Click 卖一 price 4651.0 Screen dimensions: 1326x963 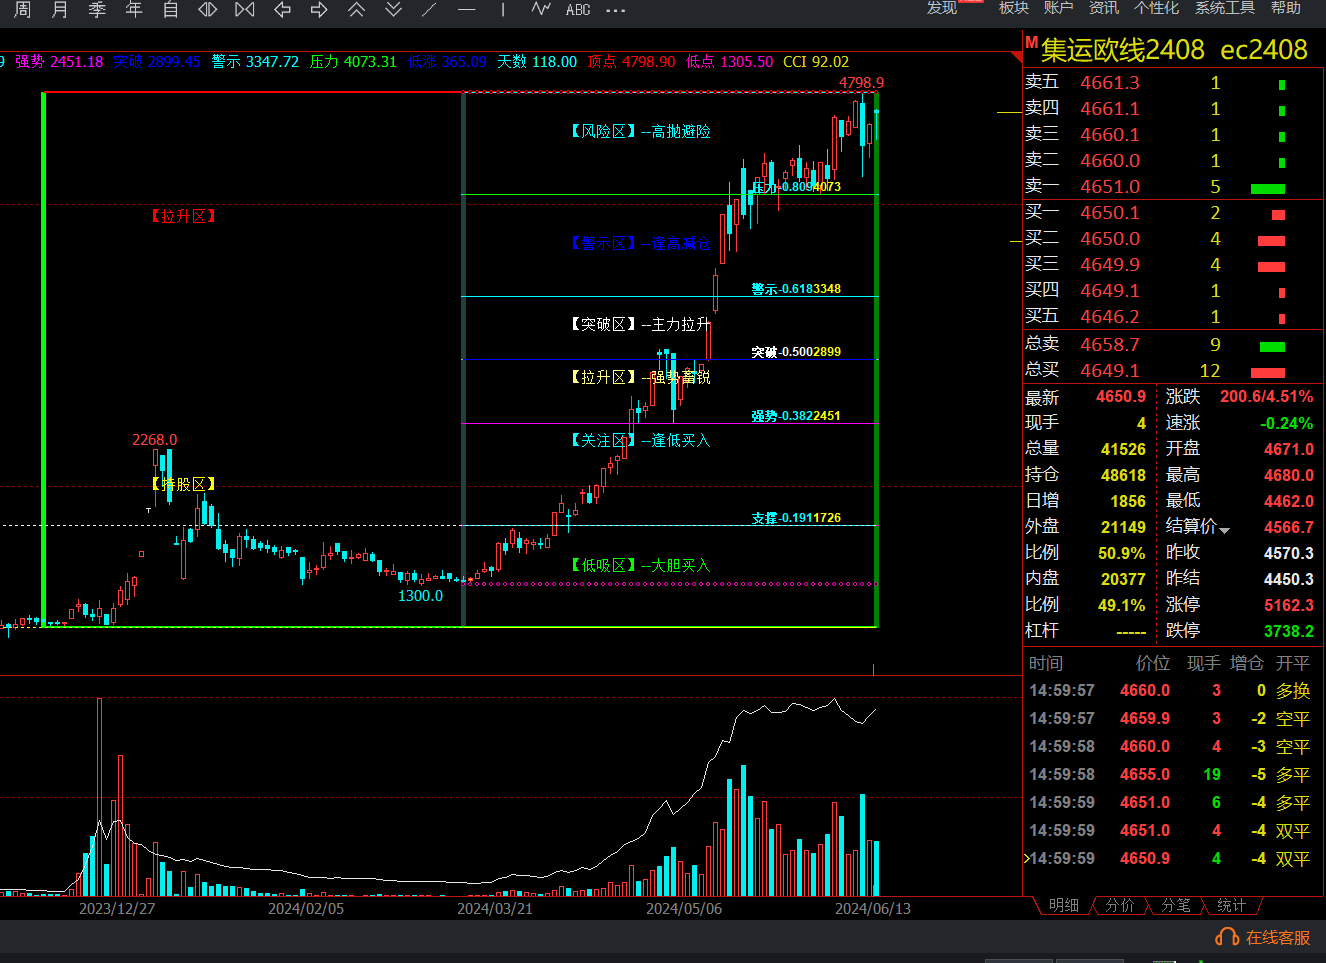1110,187
